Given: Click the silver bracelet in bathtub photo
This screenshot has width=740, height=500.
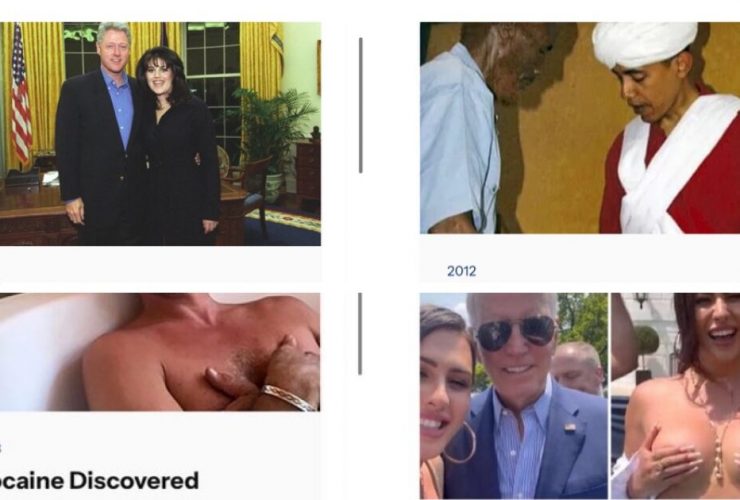Looking at the screenshot, I should pyautogui.click(x=289, y=398).
